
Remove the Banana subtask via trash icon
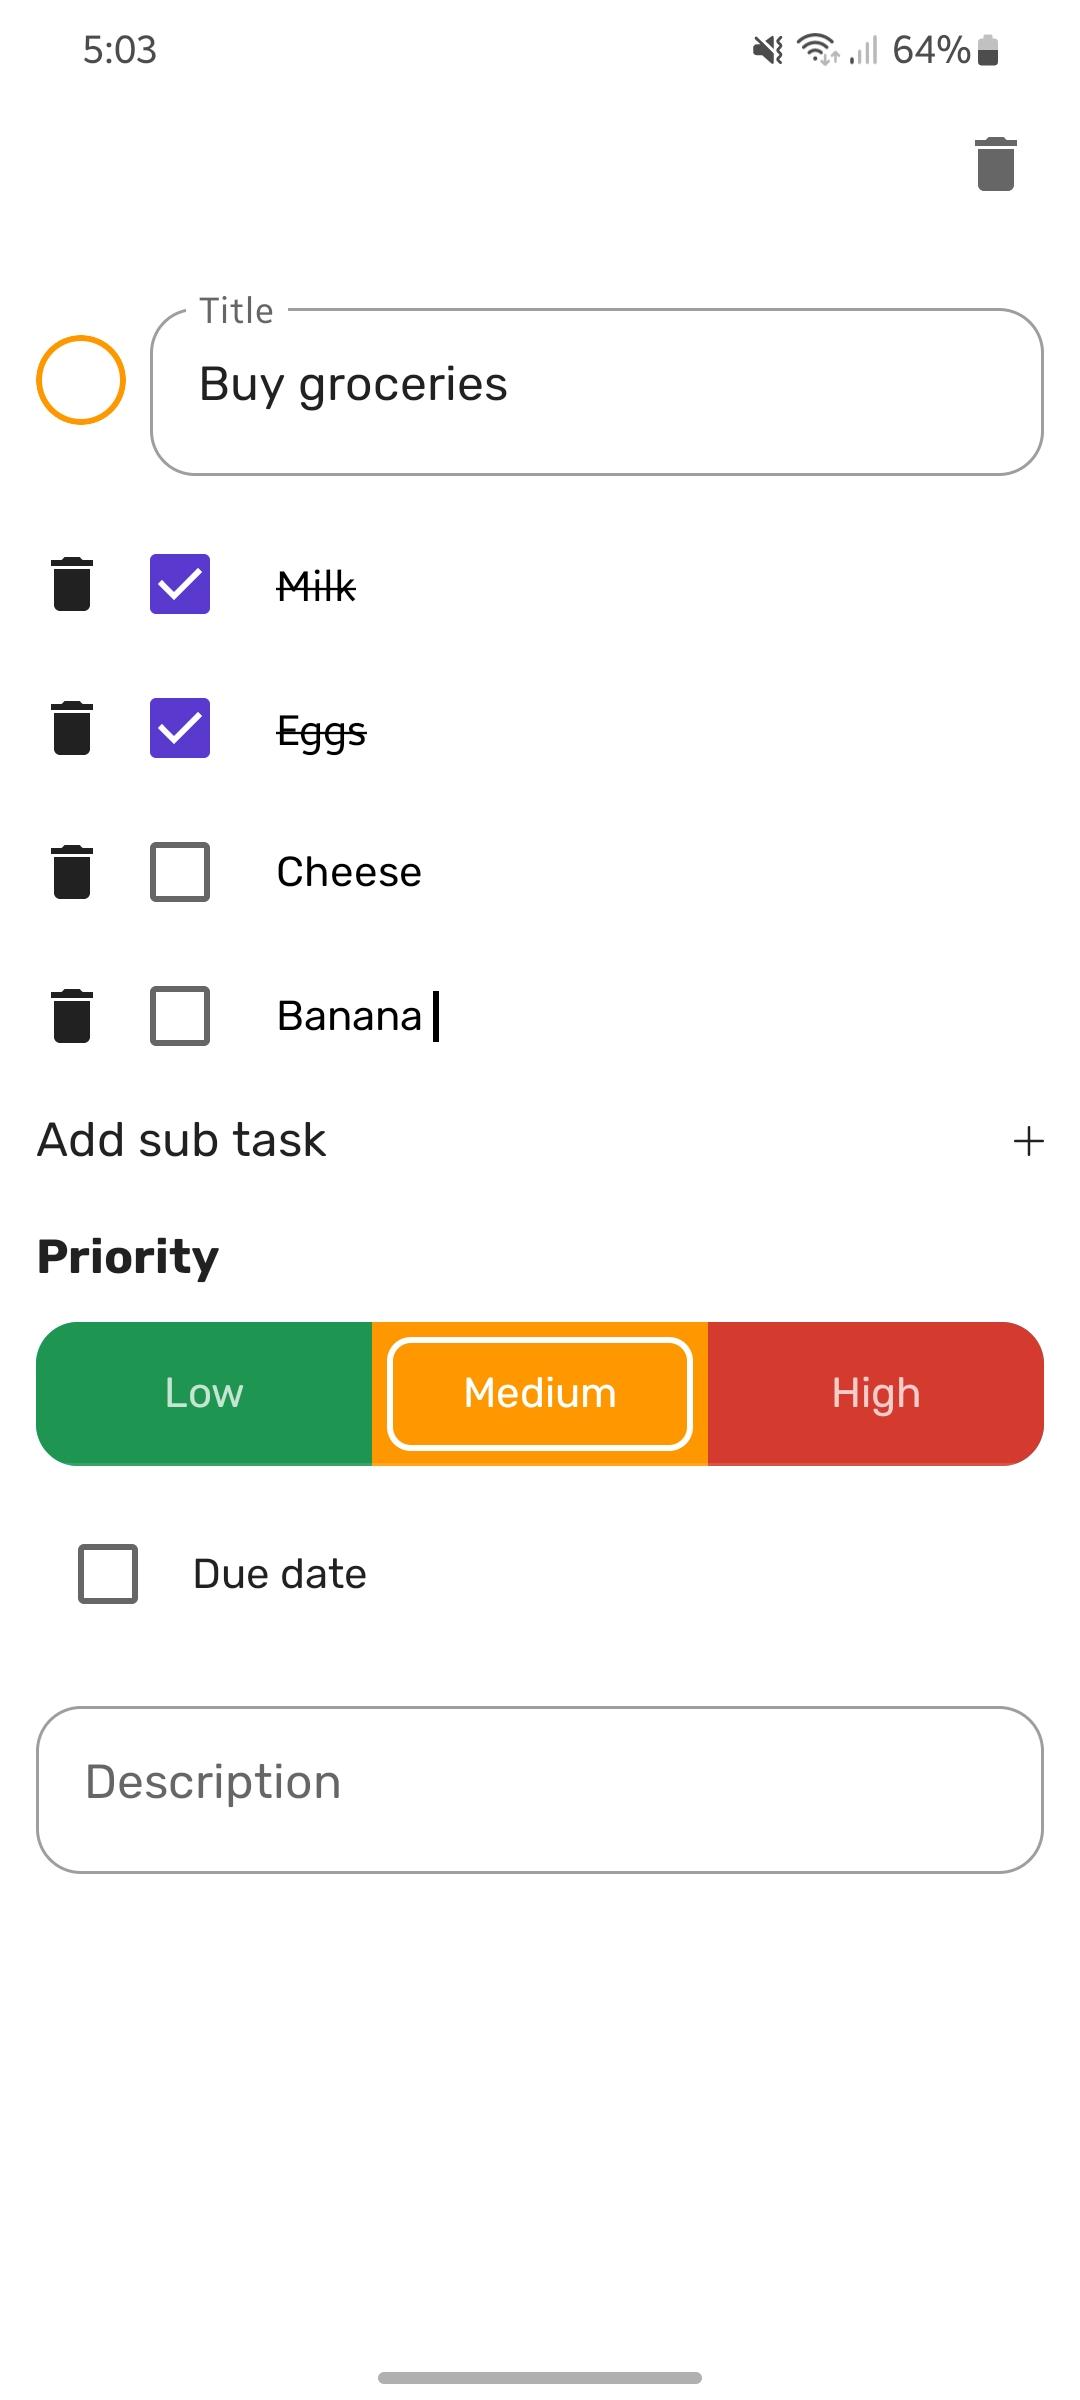pos(72,1016)
